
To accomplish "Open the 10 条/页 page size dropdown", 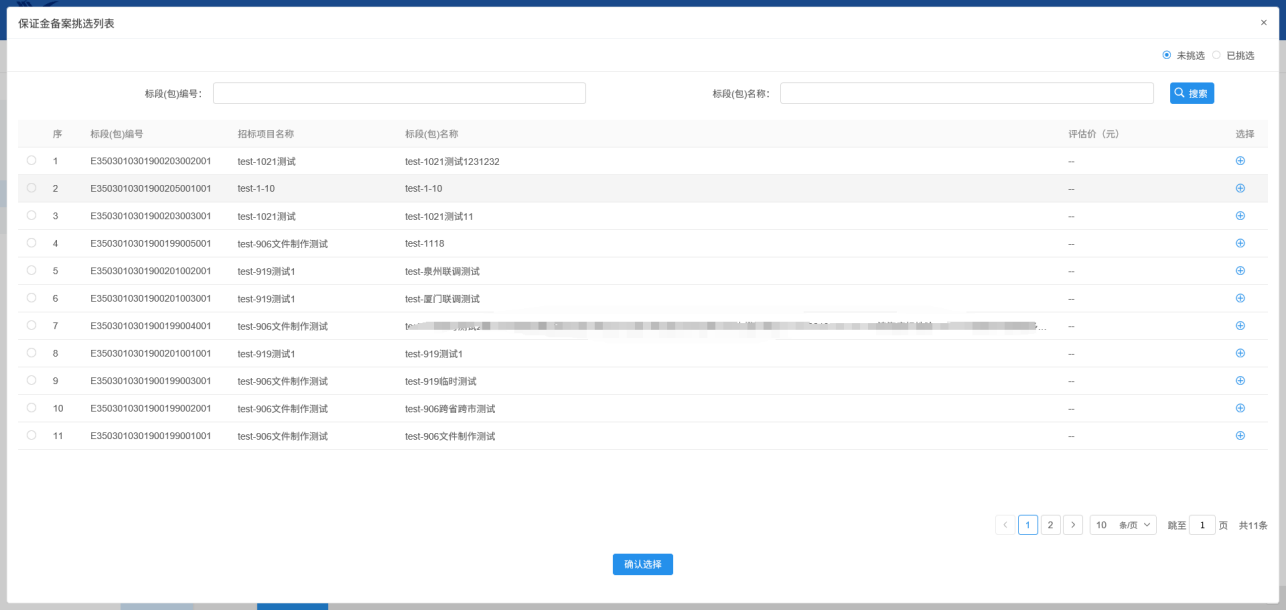I will [x=1122, y=525].
